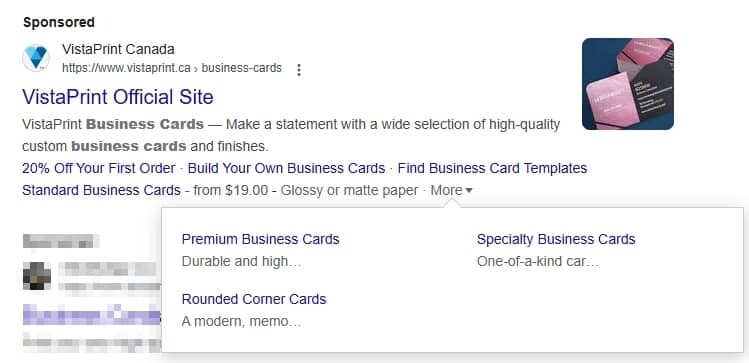Image resolution: width=749 pixels, height=363 pixels.
Task: Open the three-dot ad options menu
Action: (299, 70)
